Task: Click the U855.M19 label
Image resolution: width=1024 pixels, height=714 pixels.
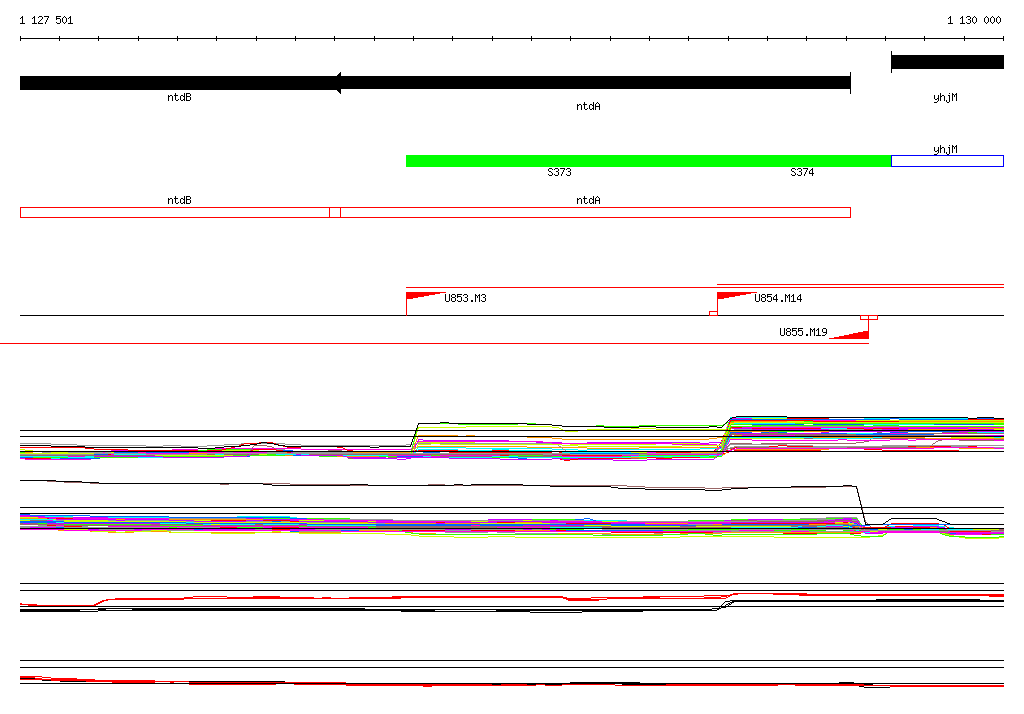Action: 803,333
